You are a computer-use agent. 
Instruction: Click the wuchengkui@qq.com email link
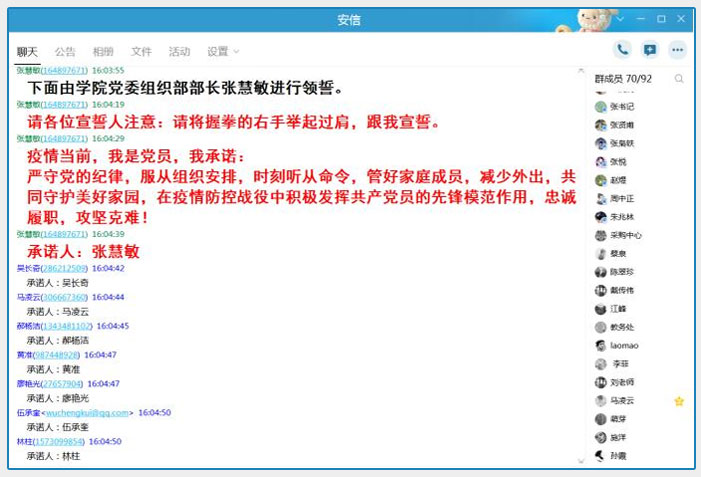click(x=89, y=413)
